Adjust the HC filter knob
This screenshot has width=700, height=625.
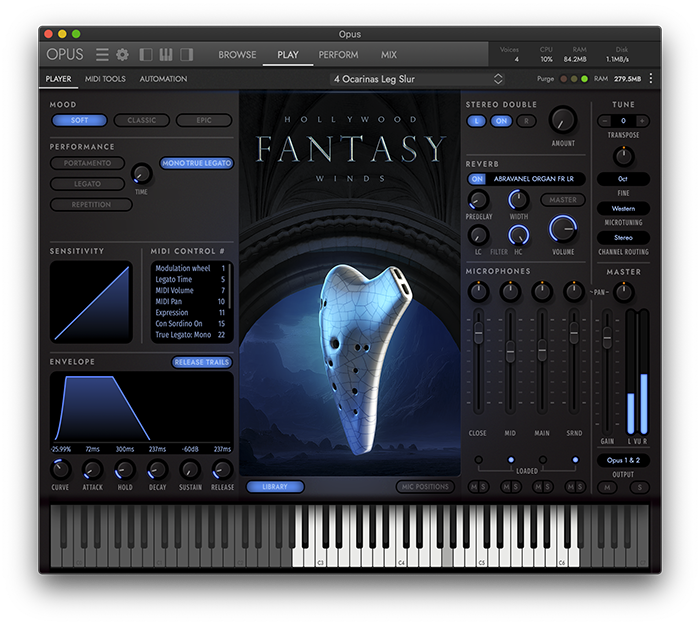(x=518, y=235)
